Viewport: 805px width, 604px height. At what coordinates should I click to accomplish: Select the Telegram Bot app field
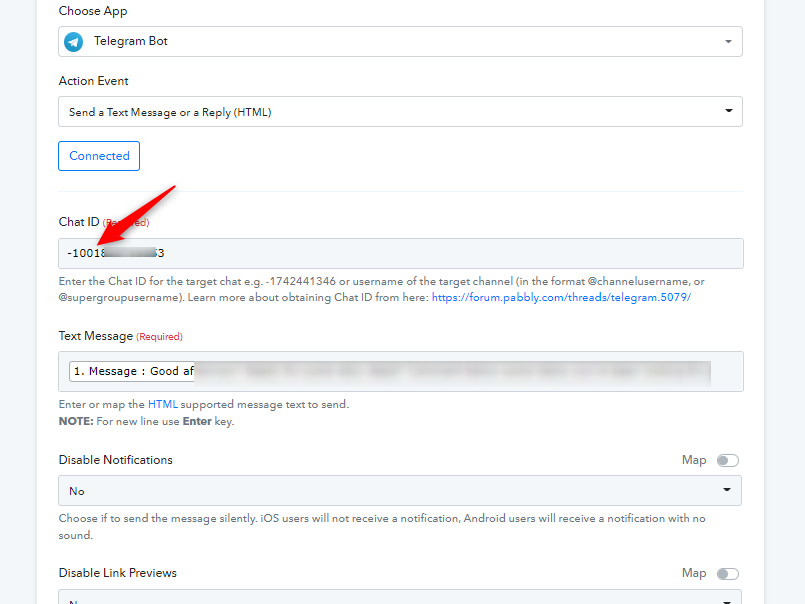[x=400, y=42]
